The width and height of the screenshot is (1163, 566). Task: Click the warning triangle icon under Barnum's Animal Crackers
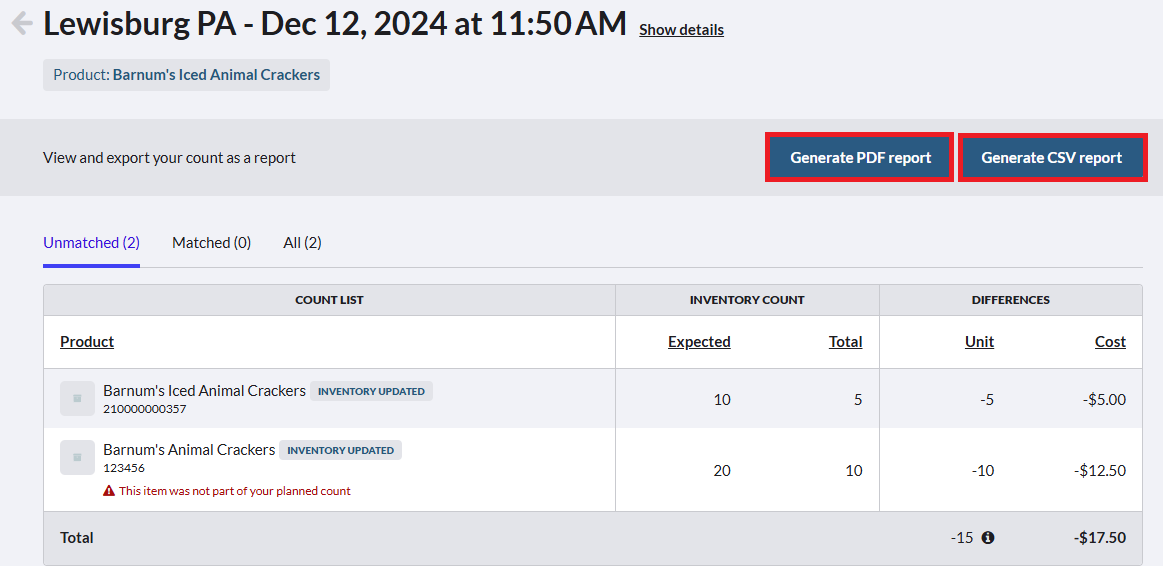[109, 490]
